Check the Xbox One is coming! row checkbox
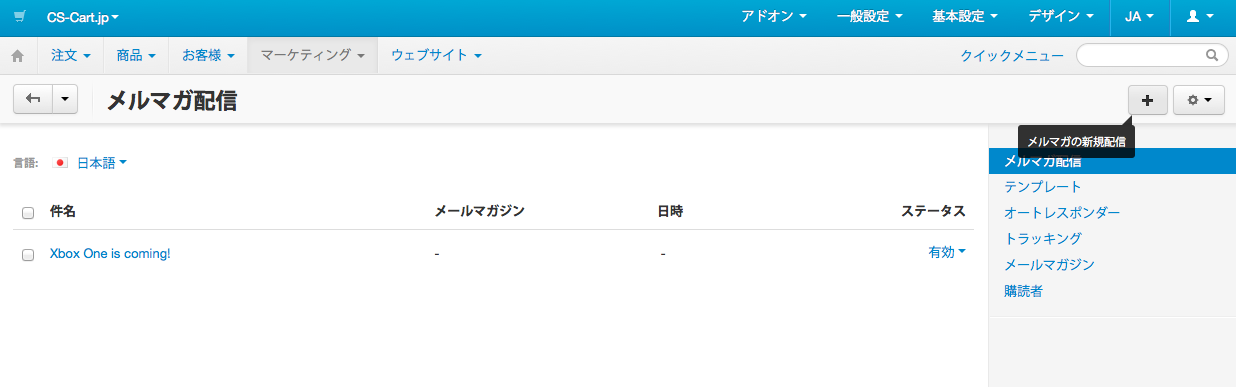1236x387 pixels. (28, 255)
